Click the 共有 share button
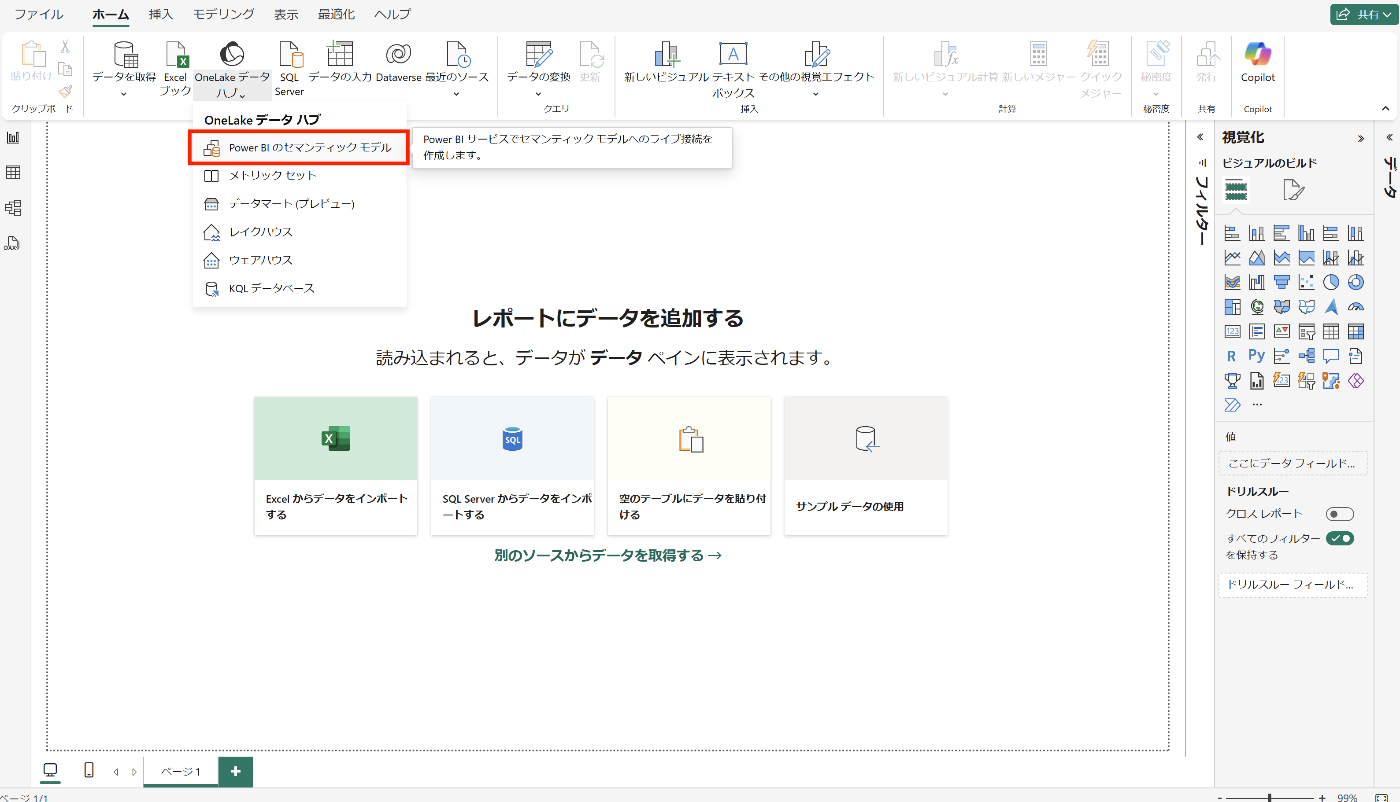The image size is (1400, 802). pyautogui.click(x=1364, y=14)
